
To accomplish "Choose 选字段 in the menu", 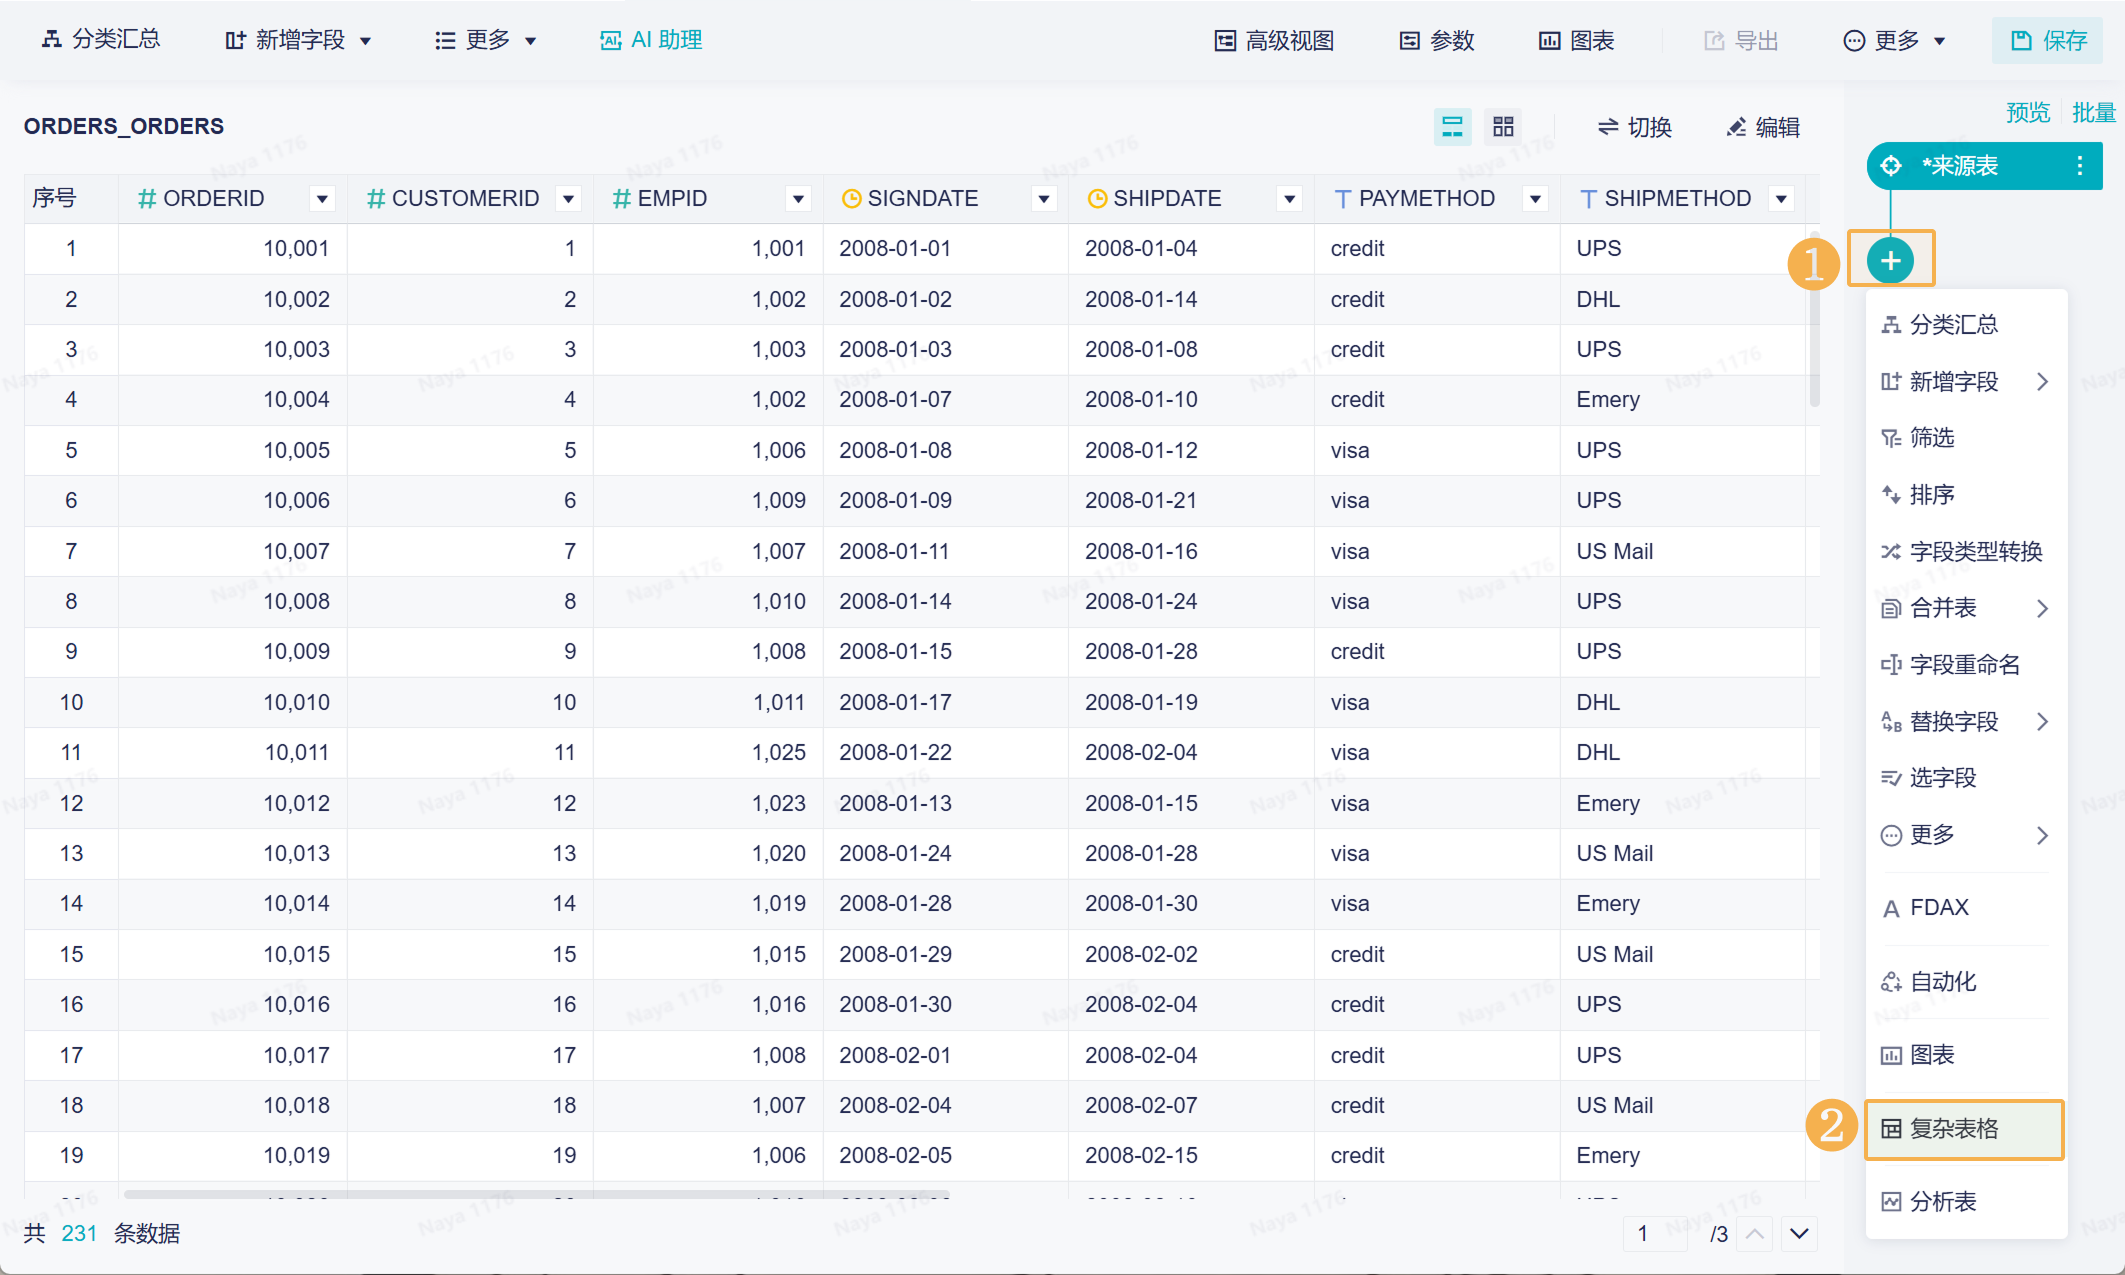I will pos(1966,778).
